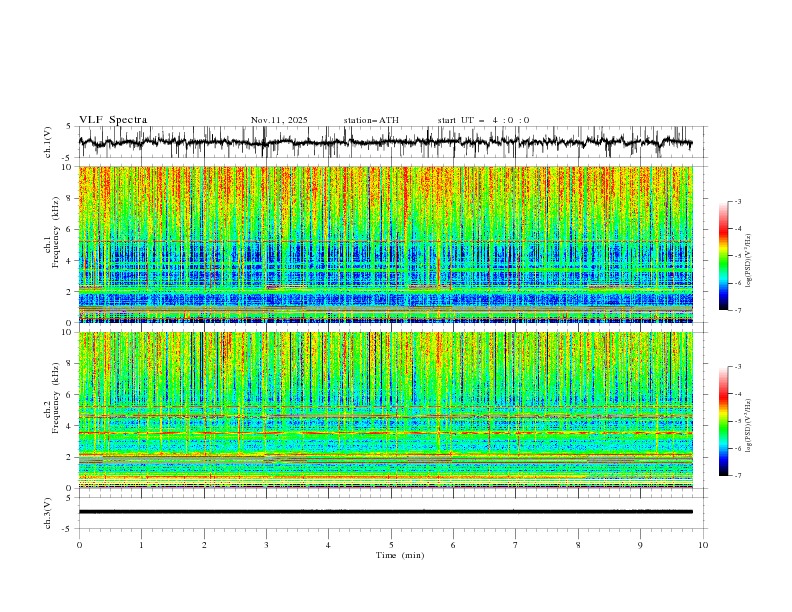Click the 'station=ATH' label
792x612 pixels.
(371, 120)
